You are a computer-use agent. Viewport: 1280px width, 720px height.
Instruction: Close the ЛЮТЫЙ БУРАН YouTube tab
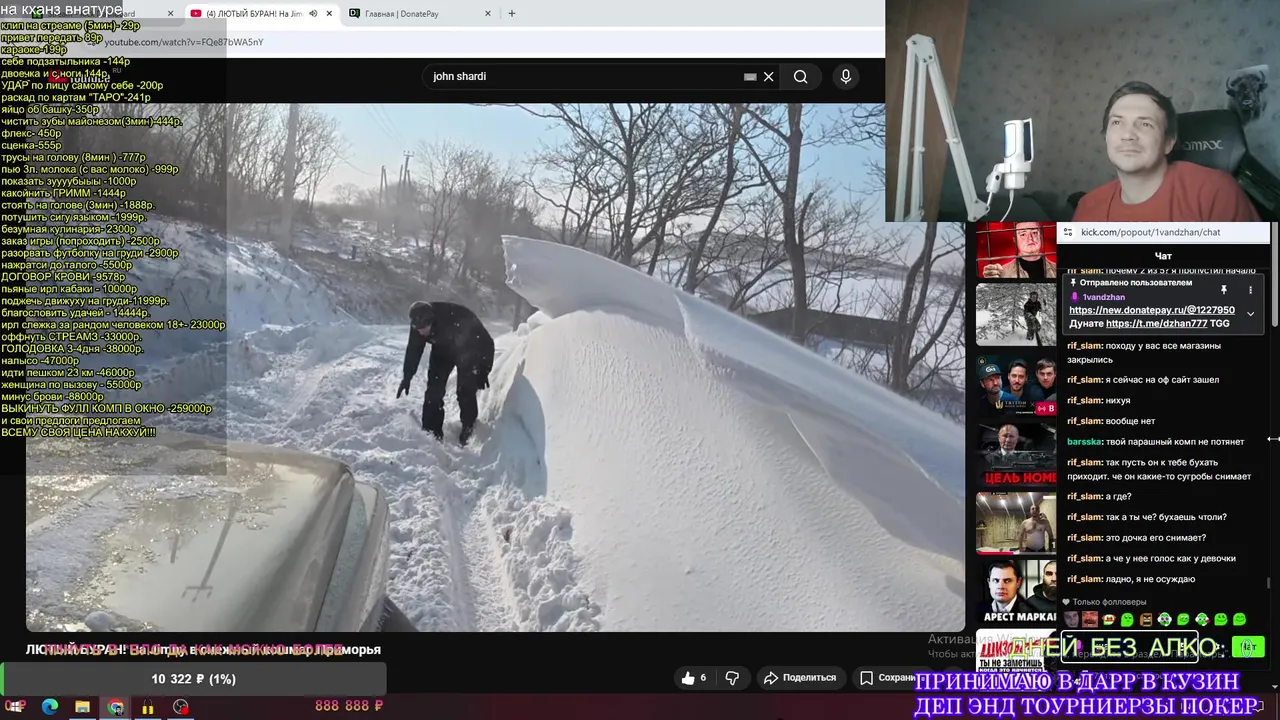(330, 14)
